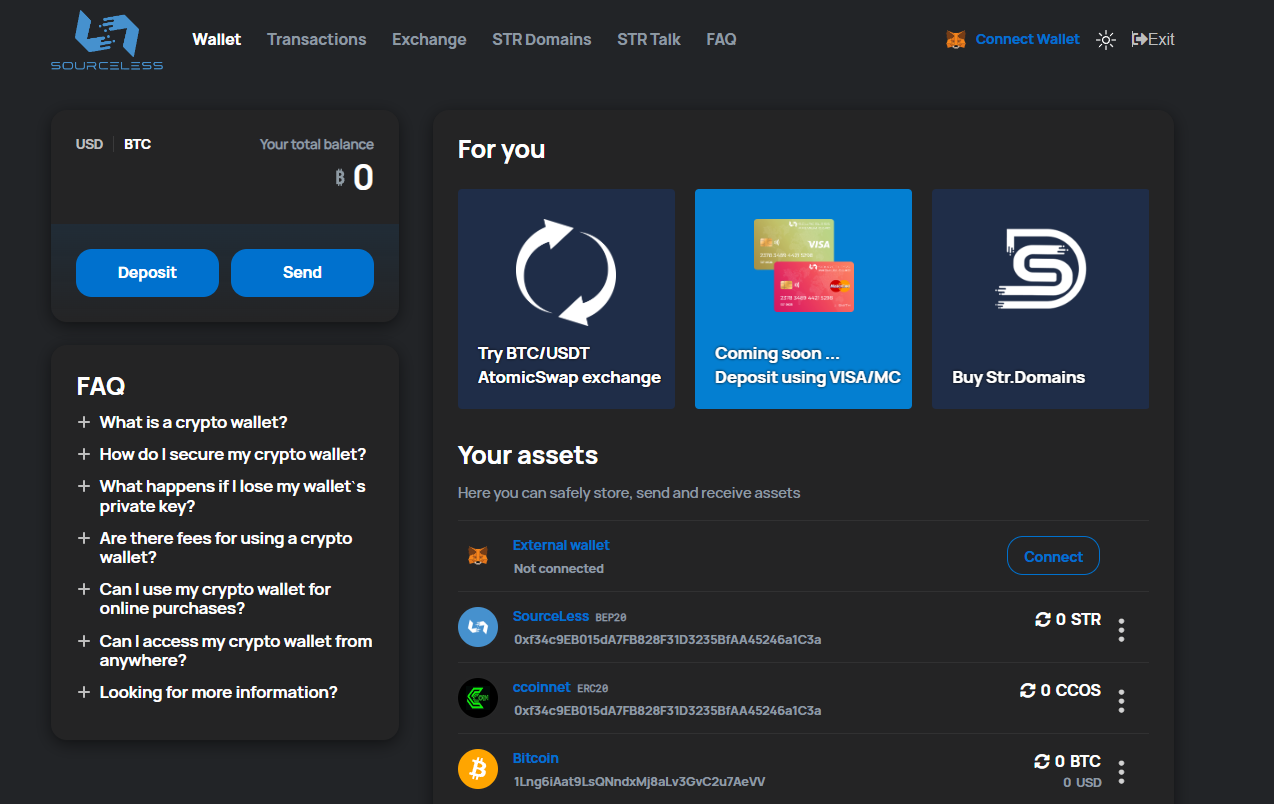This screenshot has width=1274, height=804.
Task: Click 'Not connected' status text
Action: point(558,568)
